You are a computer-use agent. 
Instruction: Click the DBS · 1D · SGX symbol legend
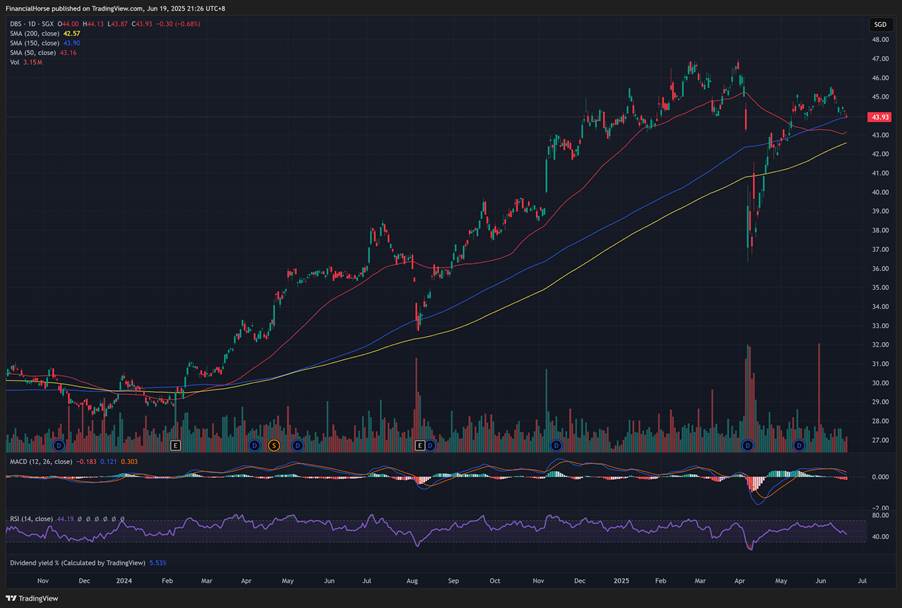pos(32,24)
